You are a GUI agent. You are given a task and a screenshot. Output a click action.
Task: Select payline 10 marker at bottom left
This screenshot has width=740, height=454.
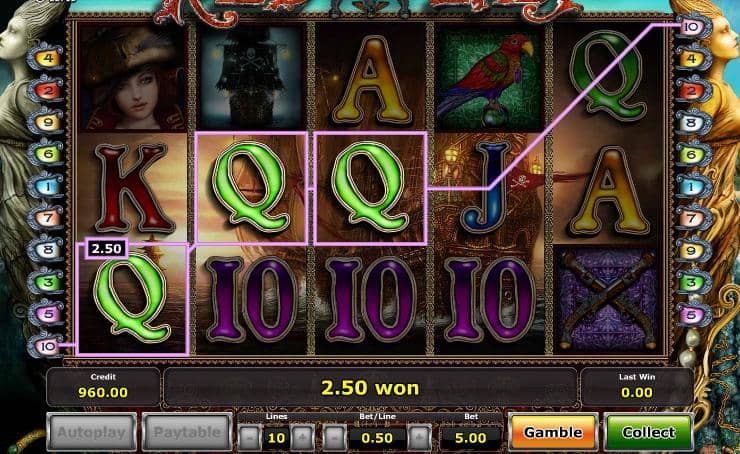(46, 346)
